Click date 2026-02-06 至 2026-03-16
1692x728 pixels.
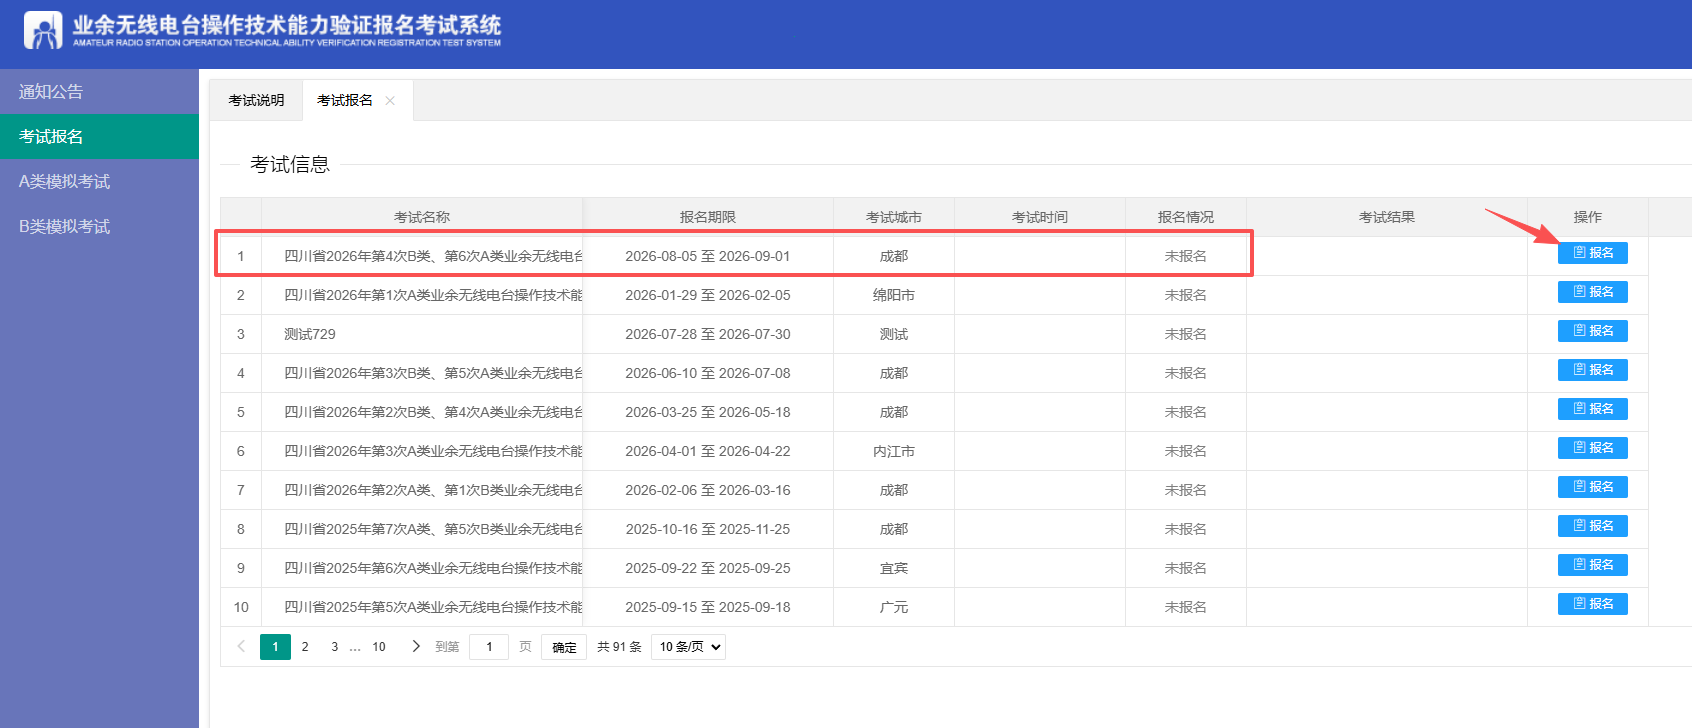(x=708, y=490)
